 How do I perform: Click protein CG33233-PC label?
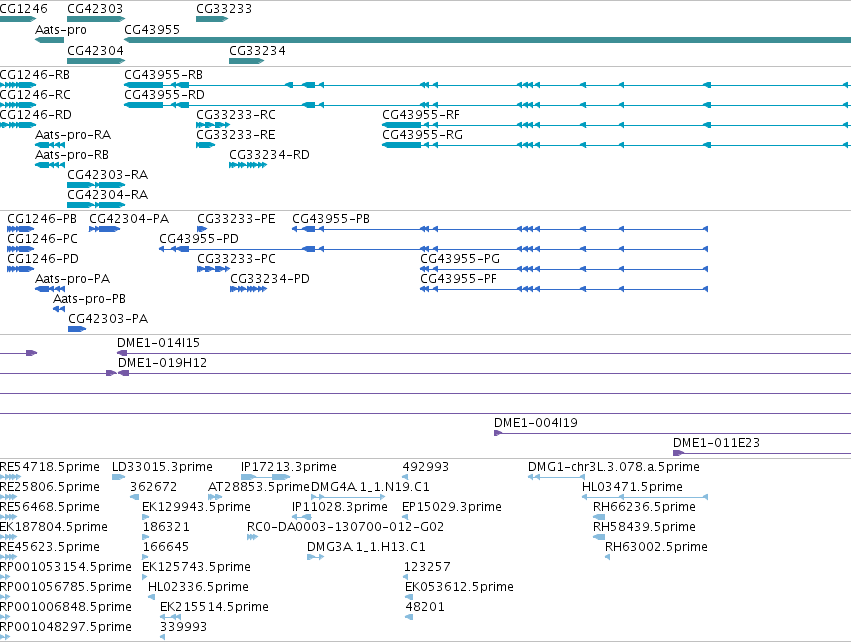pyautogui.click(x=236, y=259)
